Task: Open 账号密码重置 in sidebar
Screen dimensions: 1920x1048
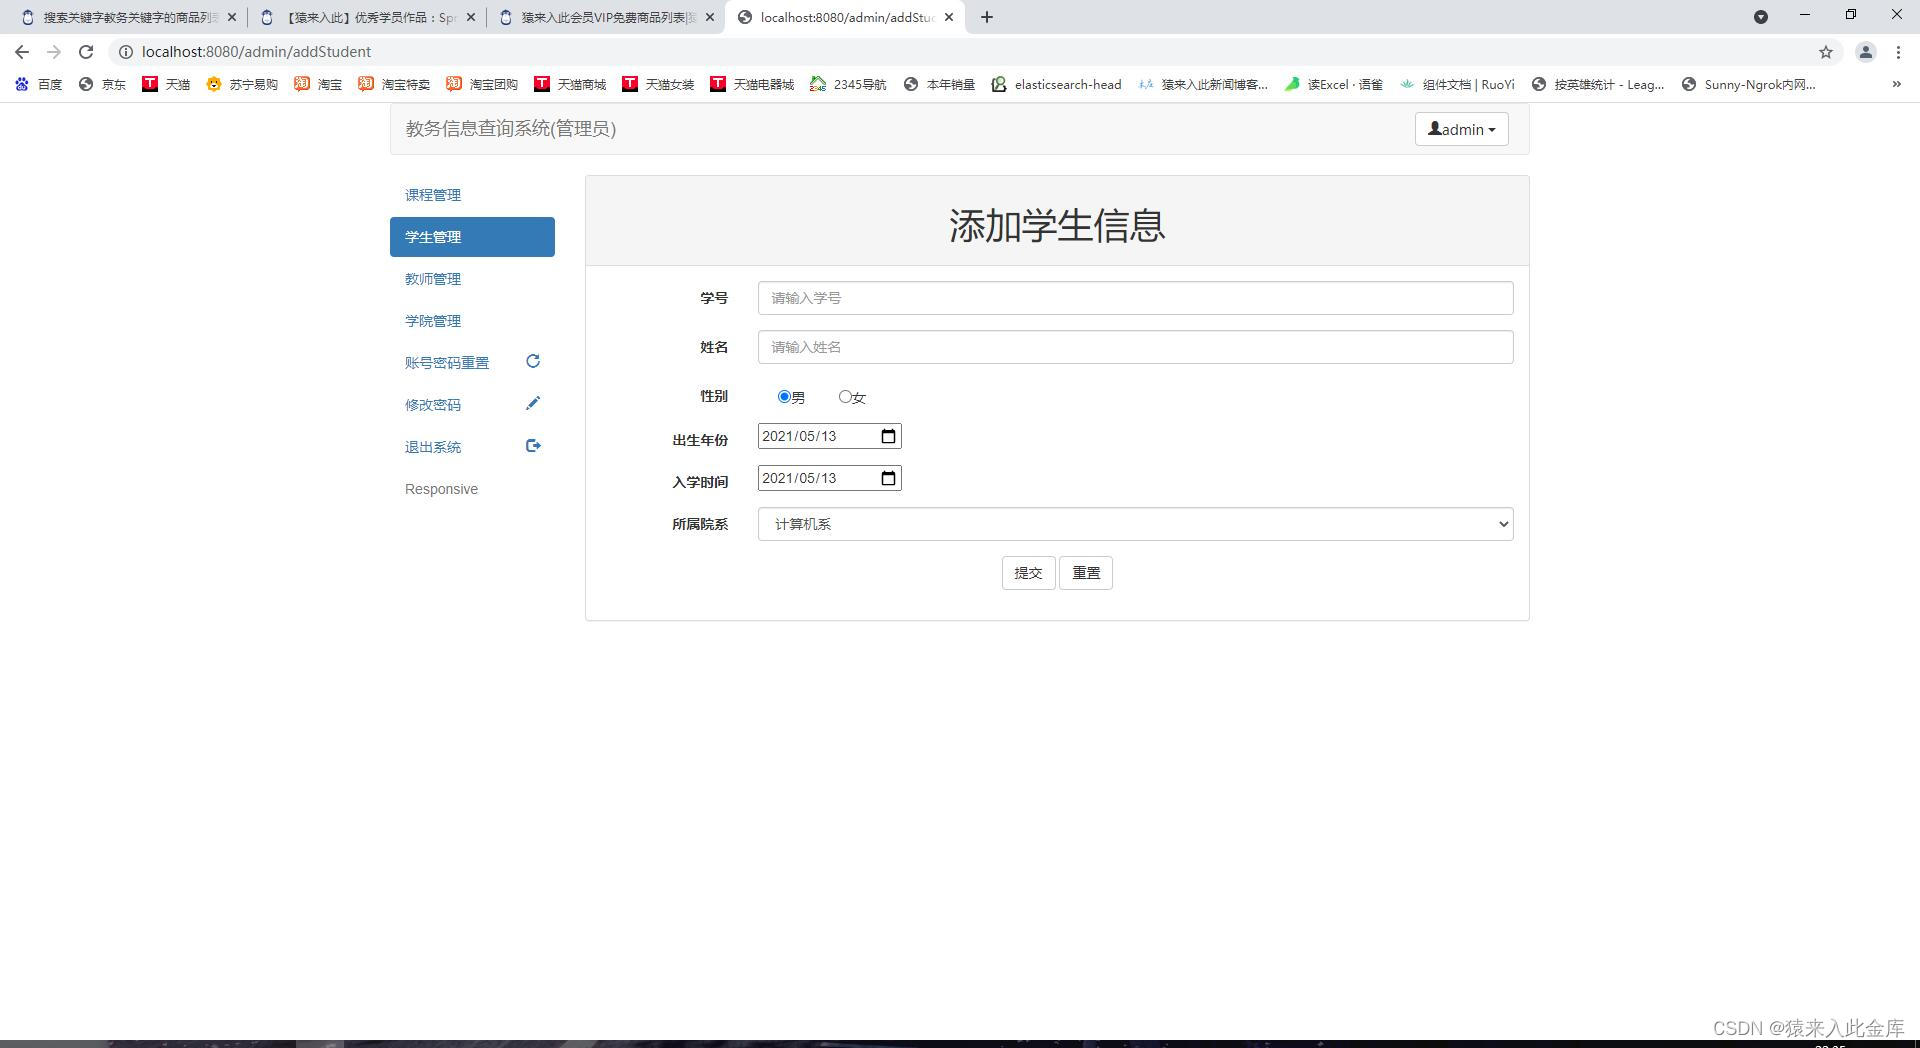Action: click(x=447, y=363)
